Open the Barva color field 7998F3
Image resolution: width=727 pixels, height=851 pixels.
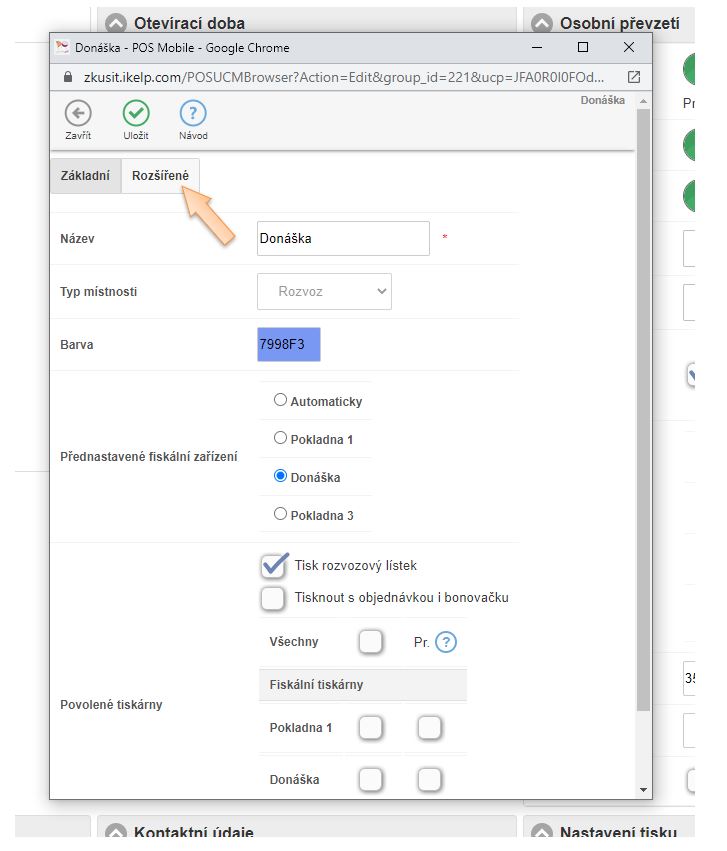[x=289, y=345]
